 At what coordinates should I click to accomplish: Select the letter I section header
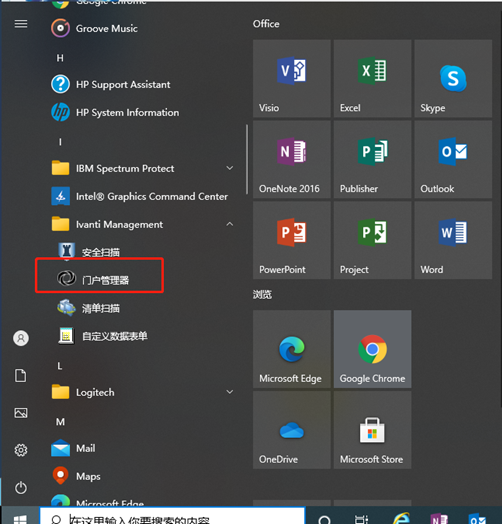[x=60, y=142]
